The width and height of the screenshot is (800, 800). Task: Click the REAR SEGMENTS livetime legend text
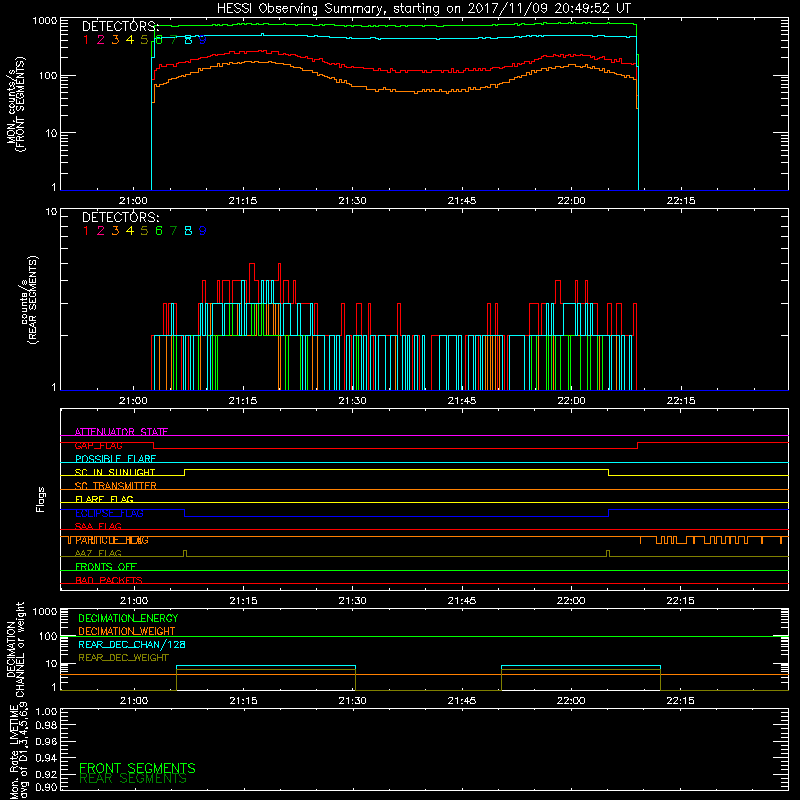(x=133, y=779)
